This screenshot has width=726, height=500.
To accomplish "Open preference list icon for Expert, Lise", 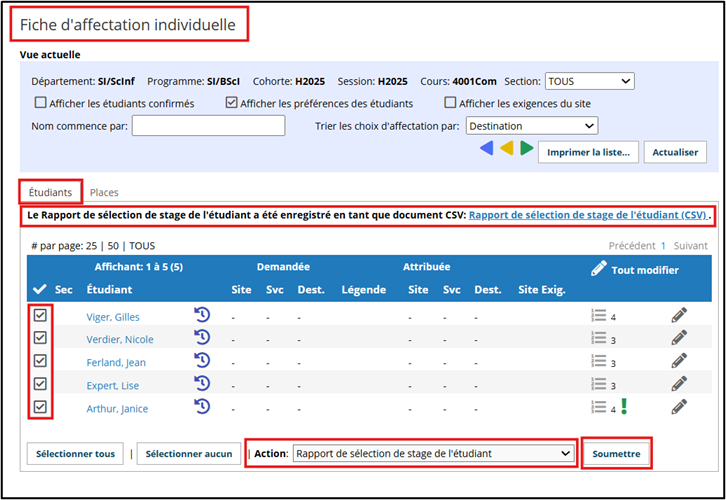I will pyautogui.click(x=599, y=384).
